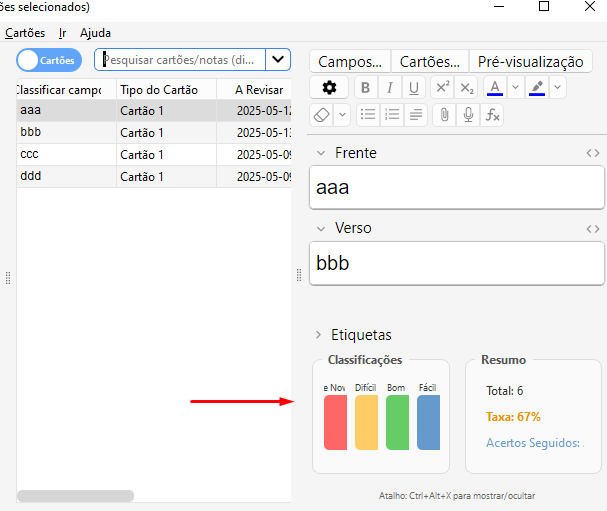Expand the Etiquetas section
The width and height of the screenshot is (607, 511).
tap(320, 335)
